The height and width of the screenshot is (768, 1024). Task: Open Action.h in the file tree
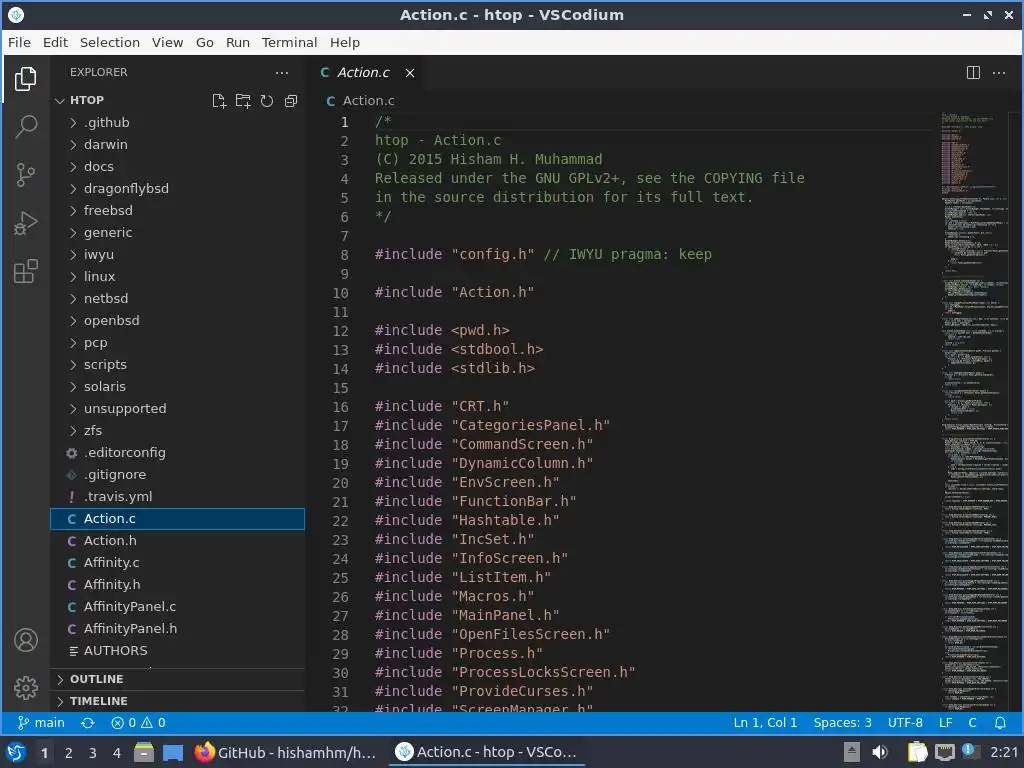177,541
